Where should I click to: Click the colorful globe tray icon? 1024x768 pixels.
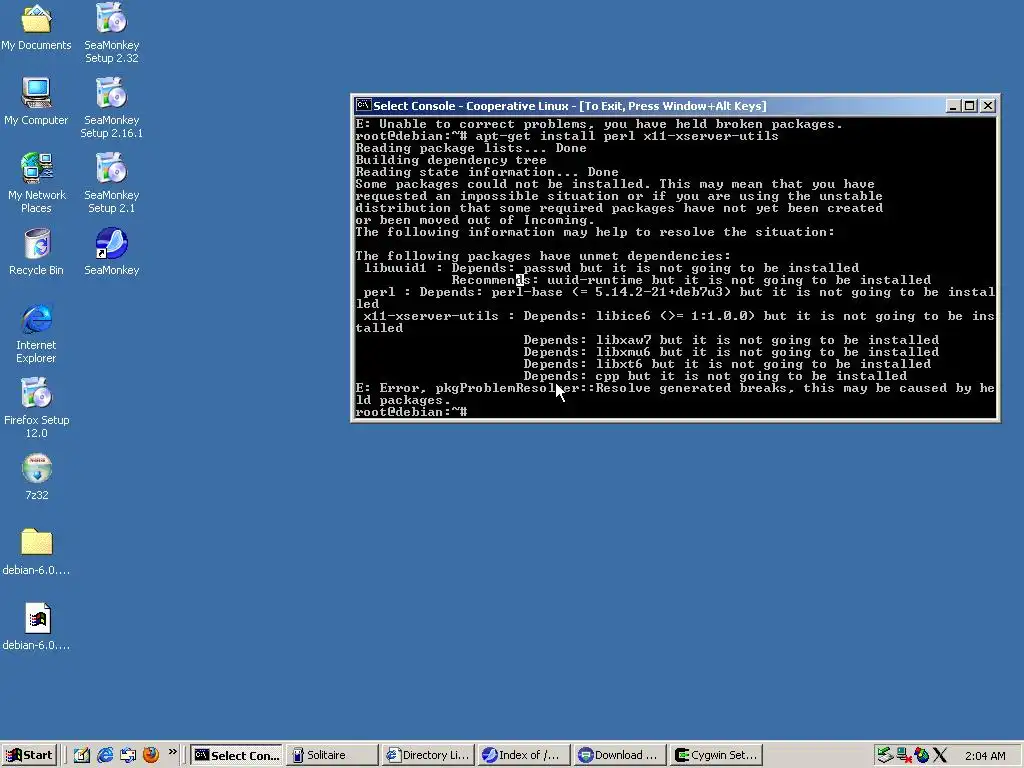921,755
